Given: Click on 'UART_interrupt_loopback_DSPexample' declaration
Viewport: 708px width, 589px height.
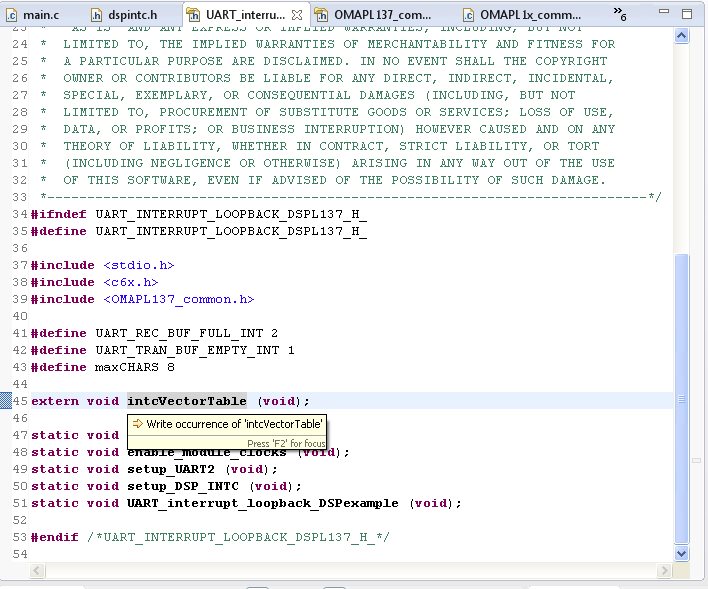Looking at the screenshot, I should [263, 503].
